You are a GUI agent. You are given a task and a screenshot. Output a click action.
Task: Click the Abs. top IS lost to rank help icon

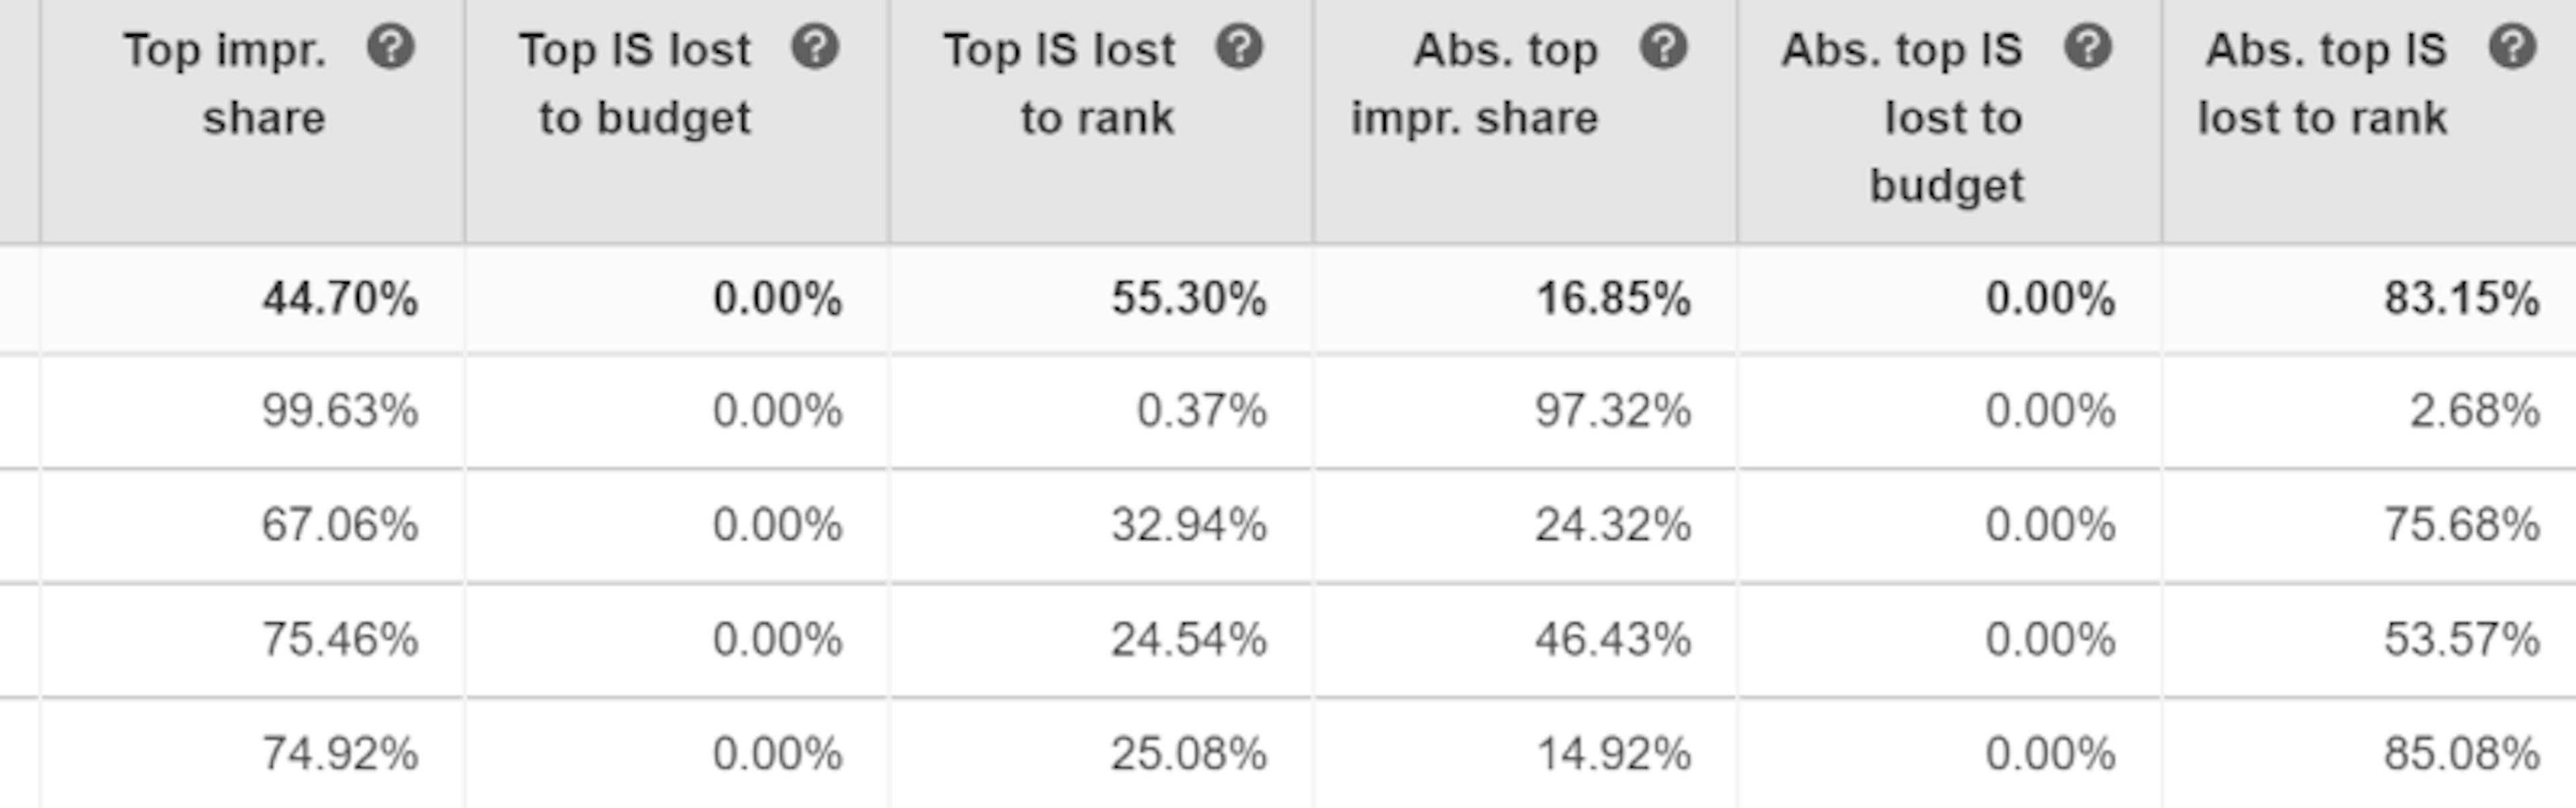tap(2513, 46)
